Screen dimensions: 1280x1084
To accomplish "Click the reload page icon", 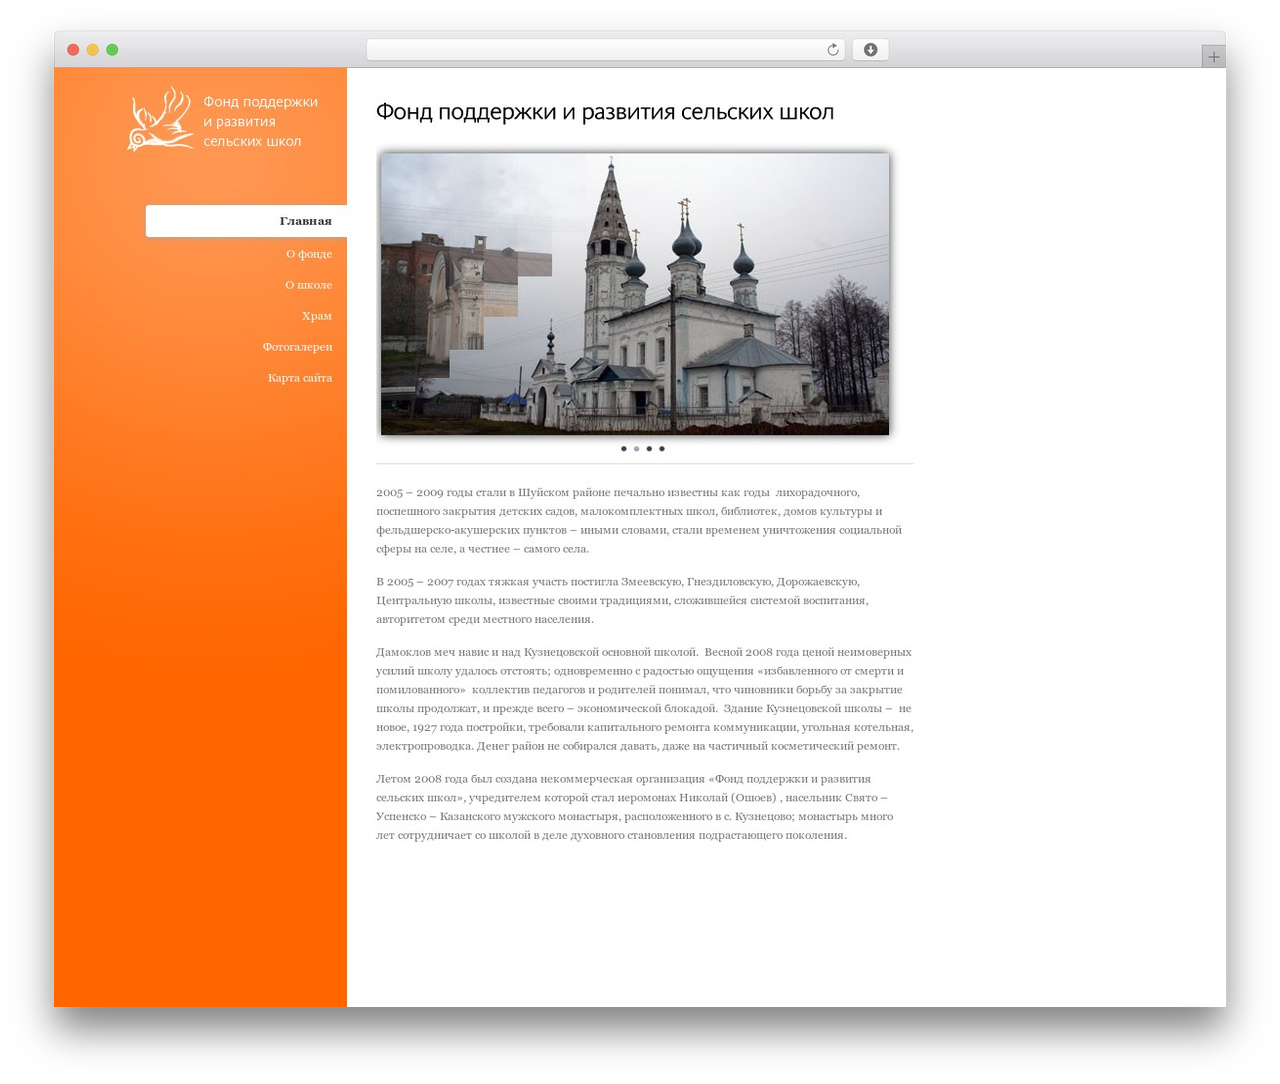I will 833,50.
